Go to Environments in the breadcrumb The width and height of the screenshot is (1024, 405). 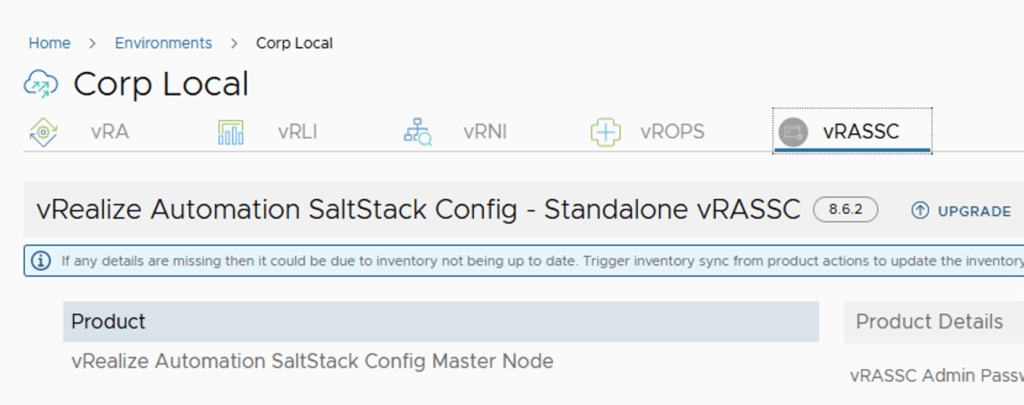(x=163, y=43)
